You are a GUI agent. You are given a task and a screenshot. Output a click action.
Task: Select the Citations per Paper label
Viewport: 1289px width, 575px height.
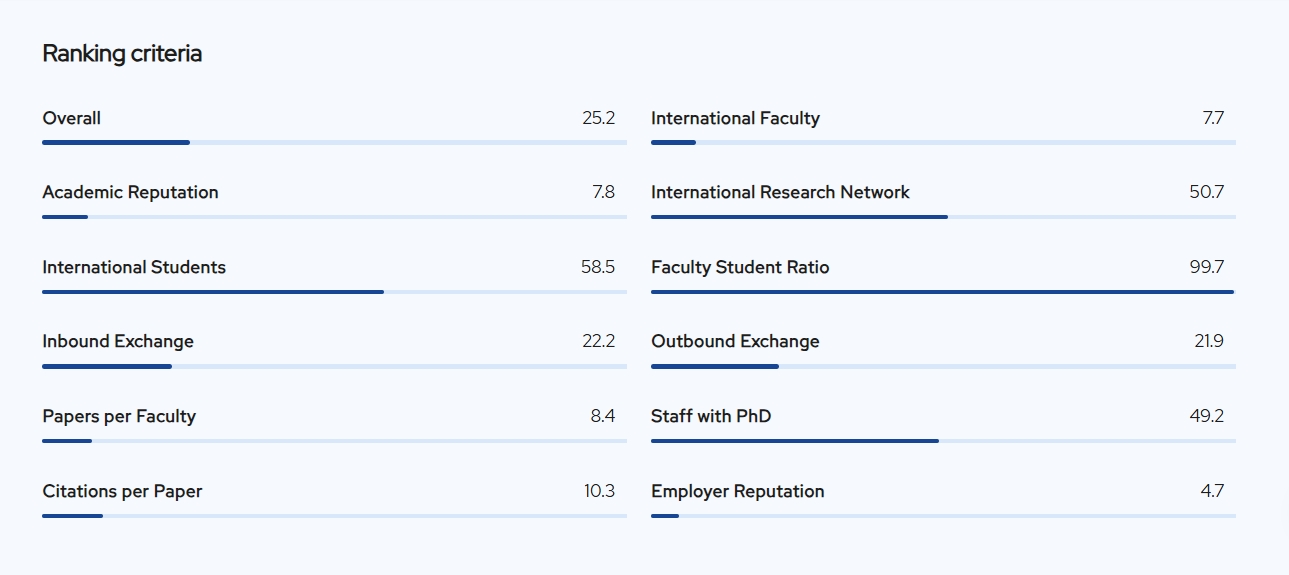tap(122, 491)
